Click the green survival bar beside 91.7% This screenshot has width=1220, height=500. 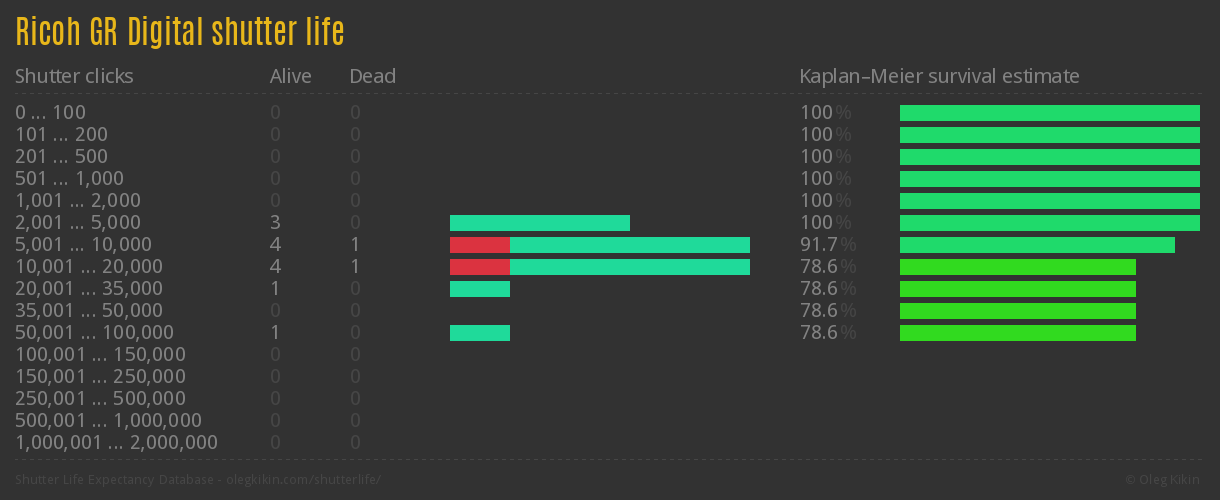[x=1037, y=245]
